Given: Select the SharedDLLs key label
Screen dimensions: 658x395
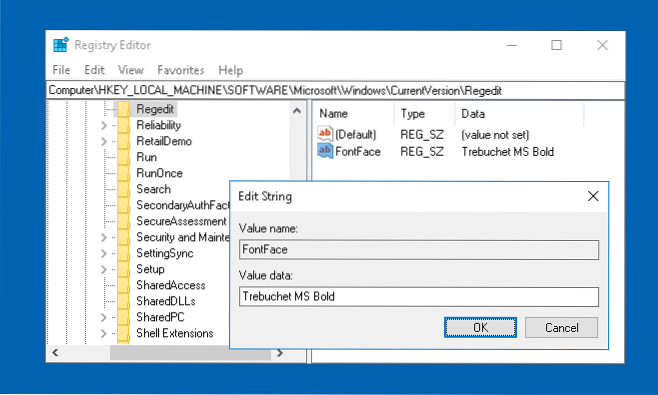Looking at the screenshot, I should tap(166, 301).
